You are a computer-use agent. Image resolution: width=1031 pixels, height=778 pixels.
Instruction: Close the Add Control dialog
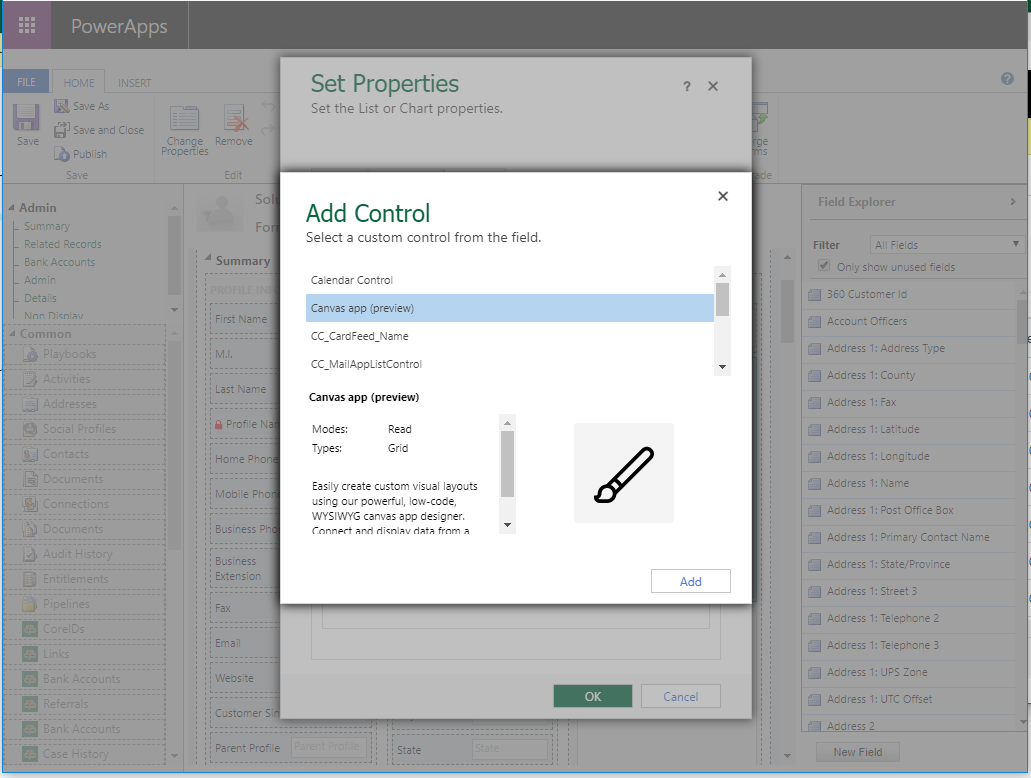[723, 196]
